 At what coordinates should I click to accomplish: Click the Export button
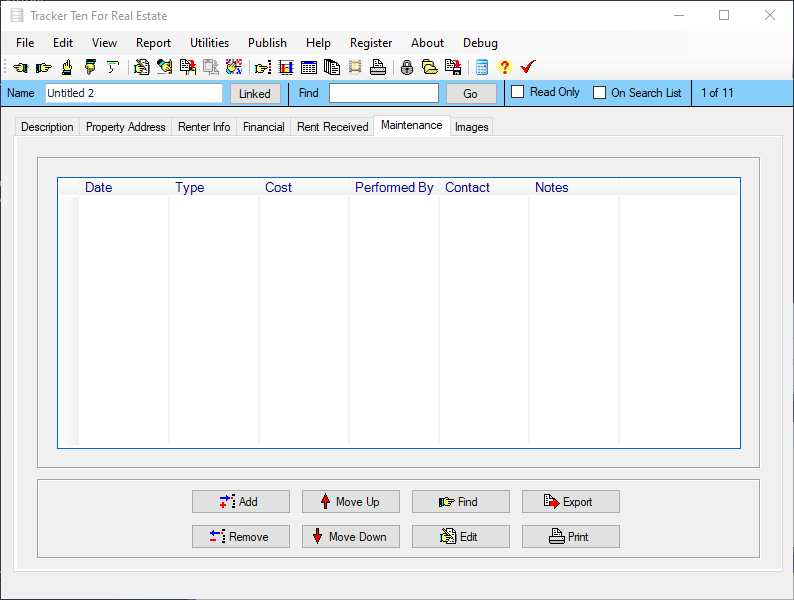point(571,501)
